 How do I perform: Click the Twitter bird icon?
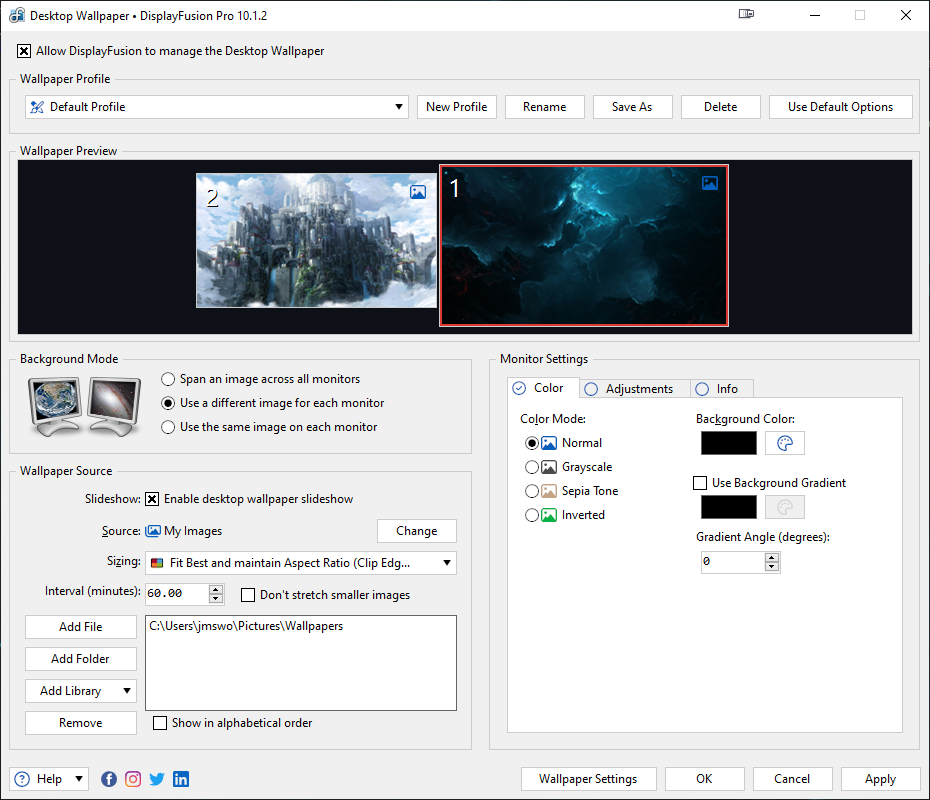pos(157,779)
